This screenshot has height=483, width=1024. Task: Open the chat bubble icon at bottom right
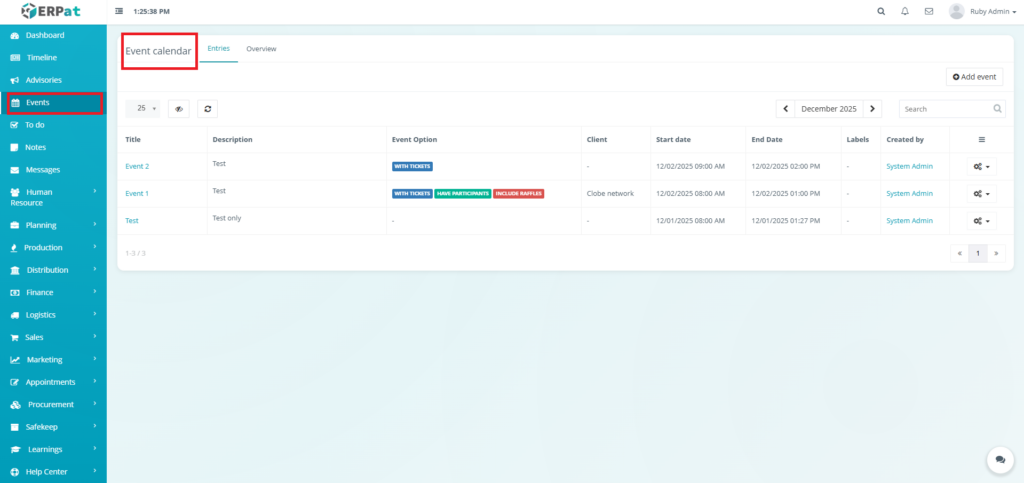click(x=999, y=459)
